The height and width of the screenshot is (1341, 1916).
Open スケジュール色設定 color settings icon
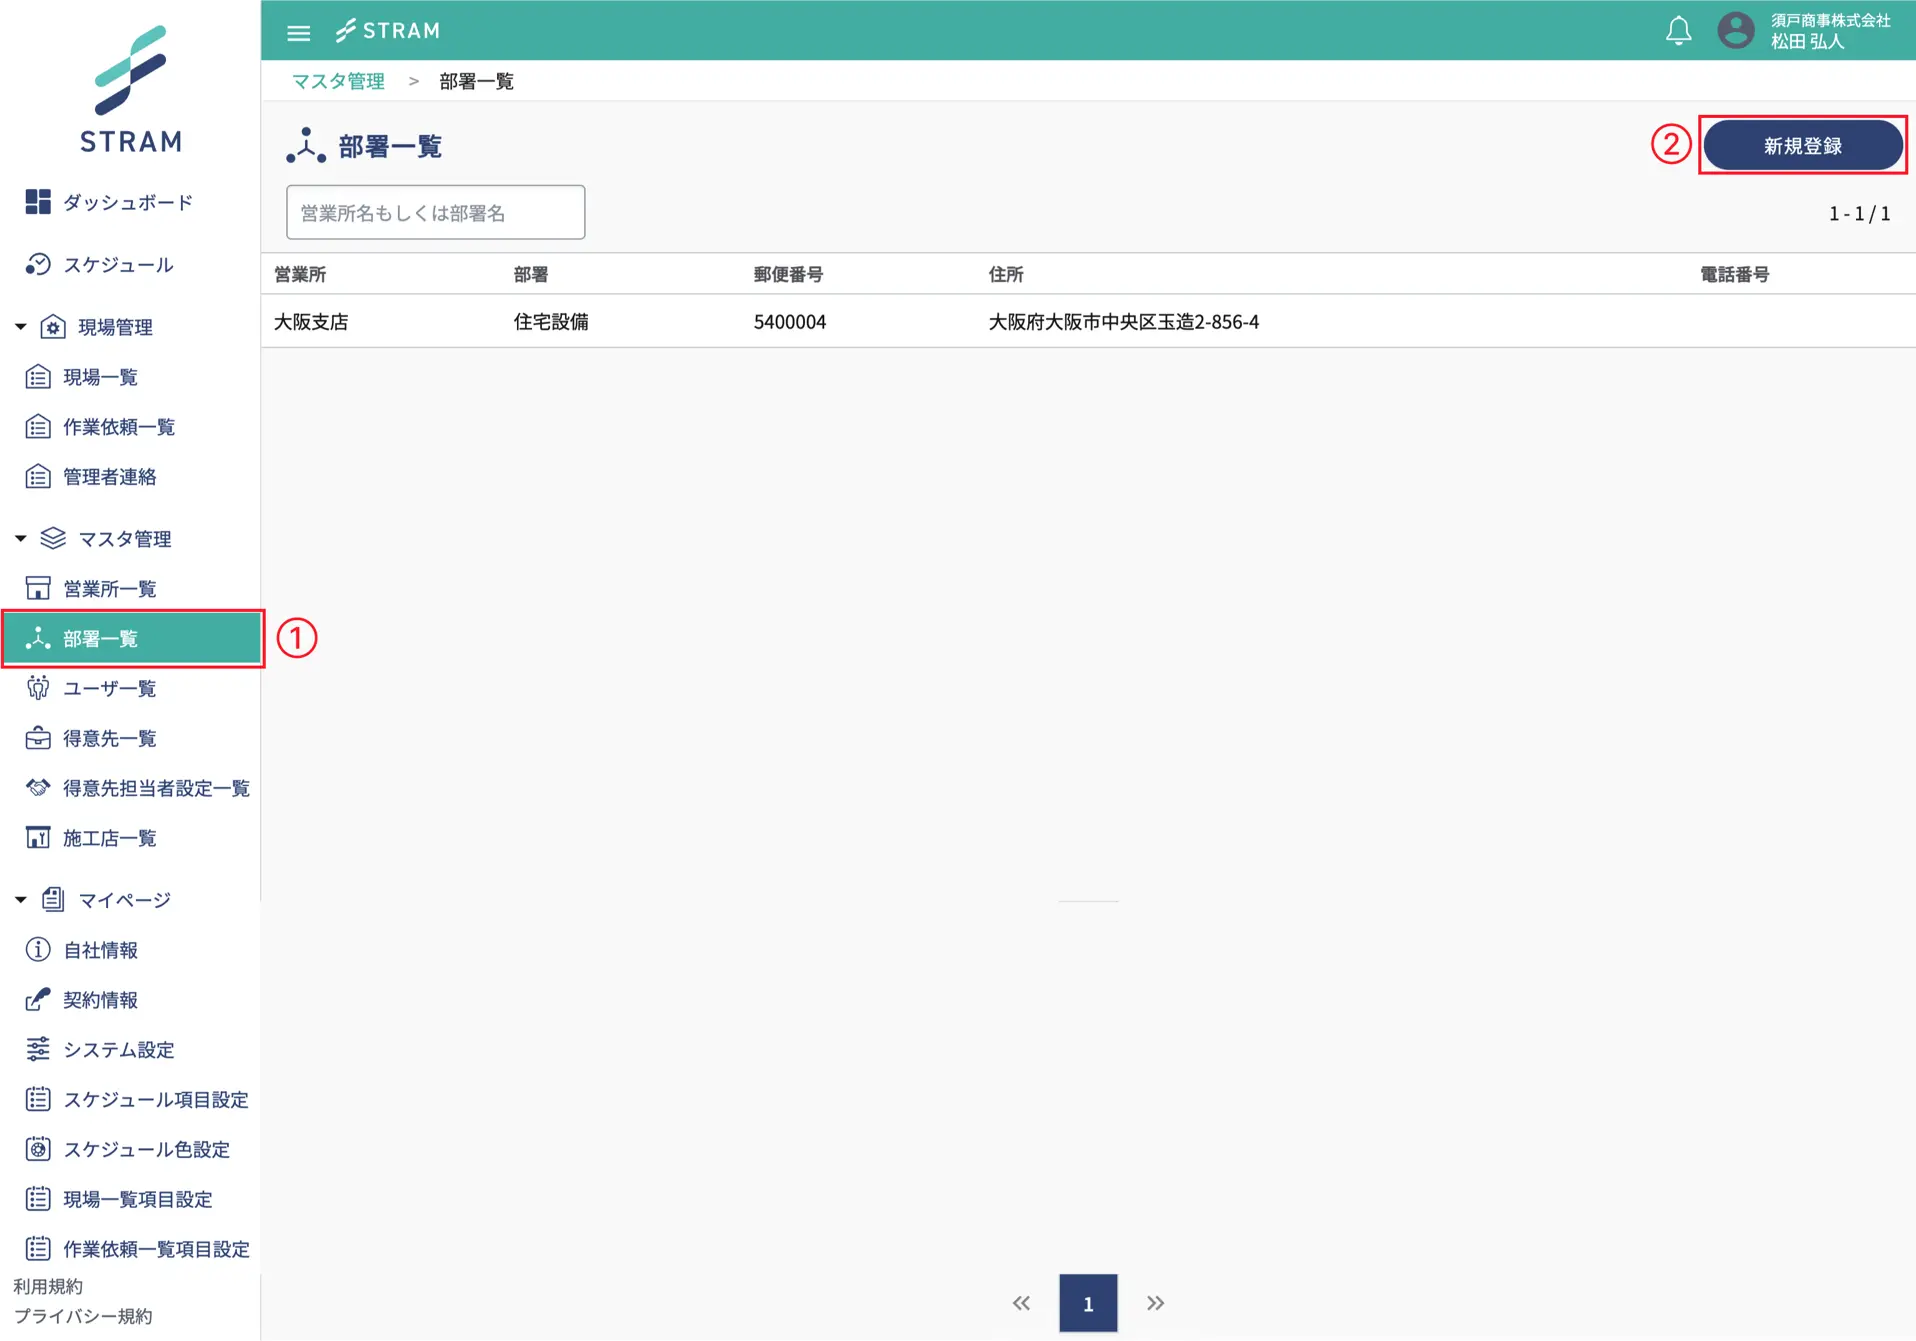pyautogui.click(x=38, y=1149)
